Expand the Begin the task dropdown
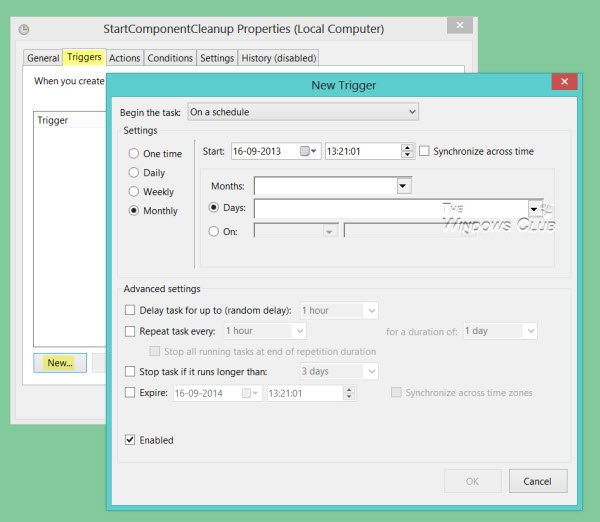This screenshot has height=522, width=600. tap(412, 112)
